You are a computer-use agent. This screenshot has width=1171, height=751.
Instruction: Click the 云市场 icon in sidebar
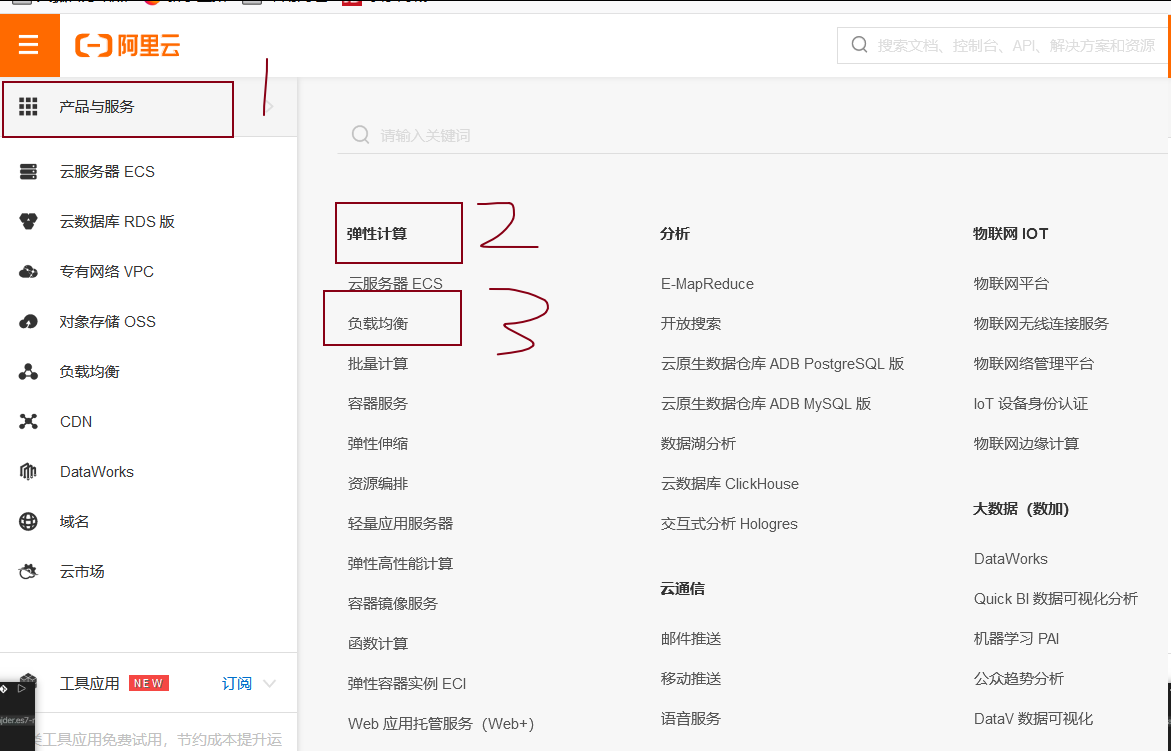tap(28, 572)
